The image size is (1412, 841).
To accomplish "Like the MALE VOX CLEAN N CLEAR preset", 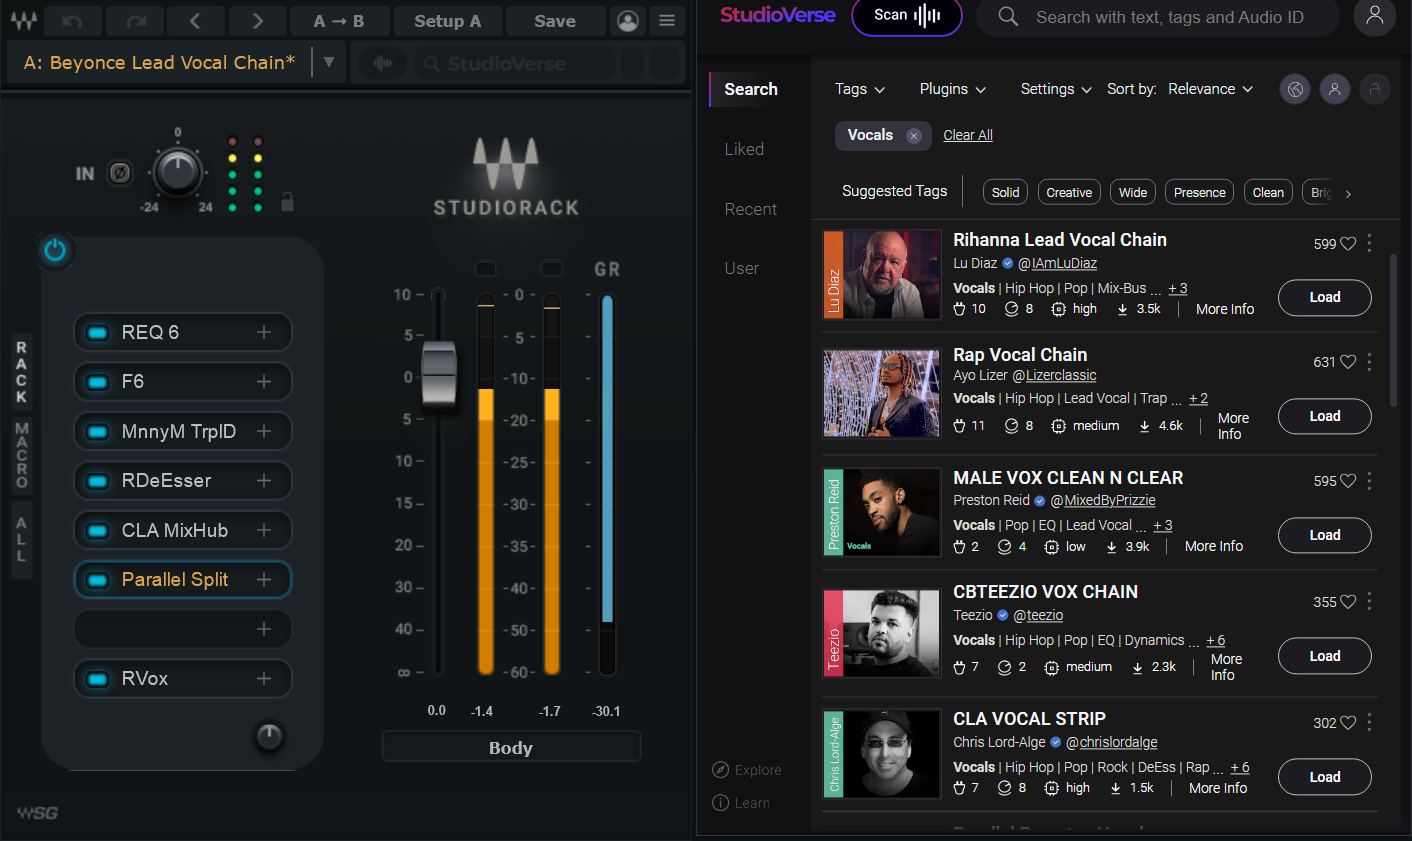I will [x=1348, y=481].
